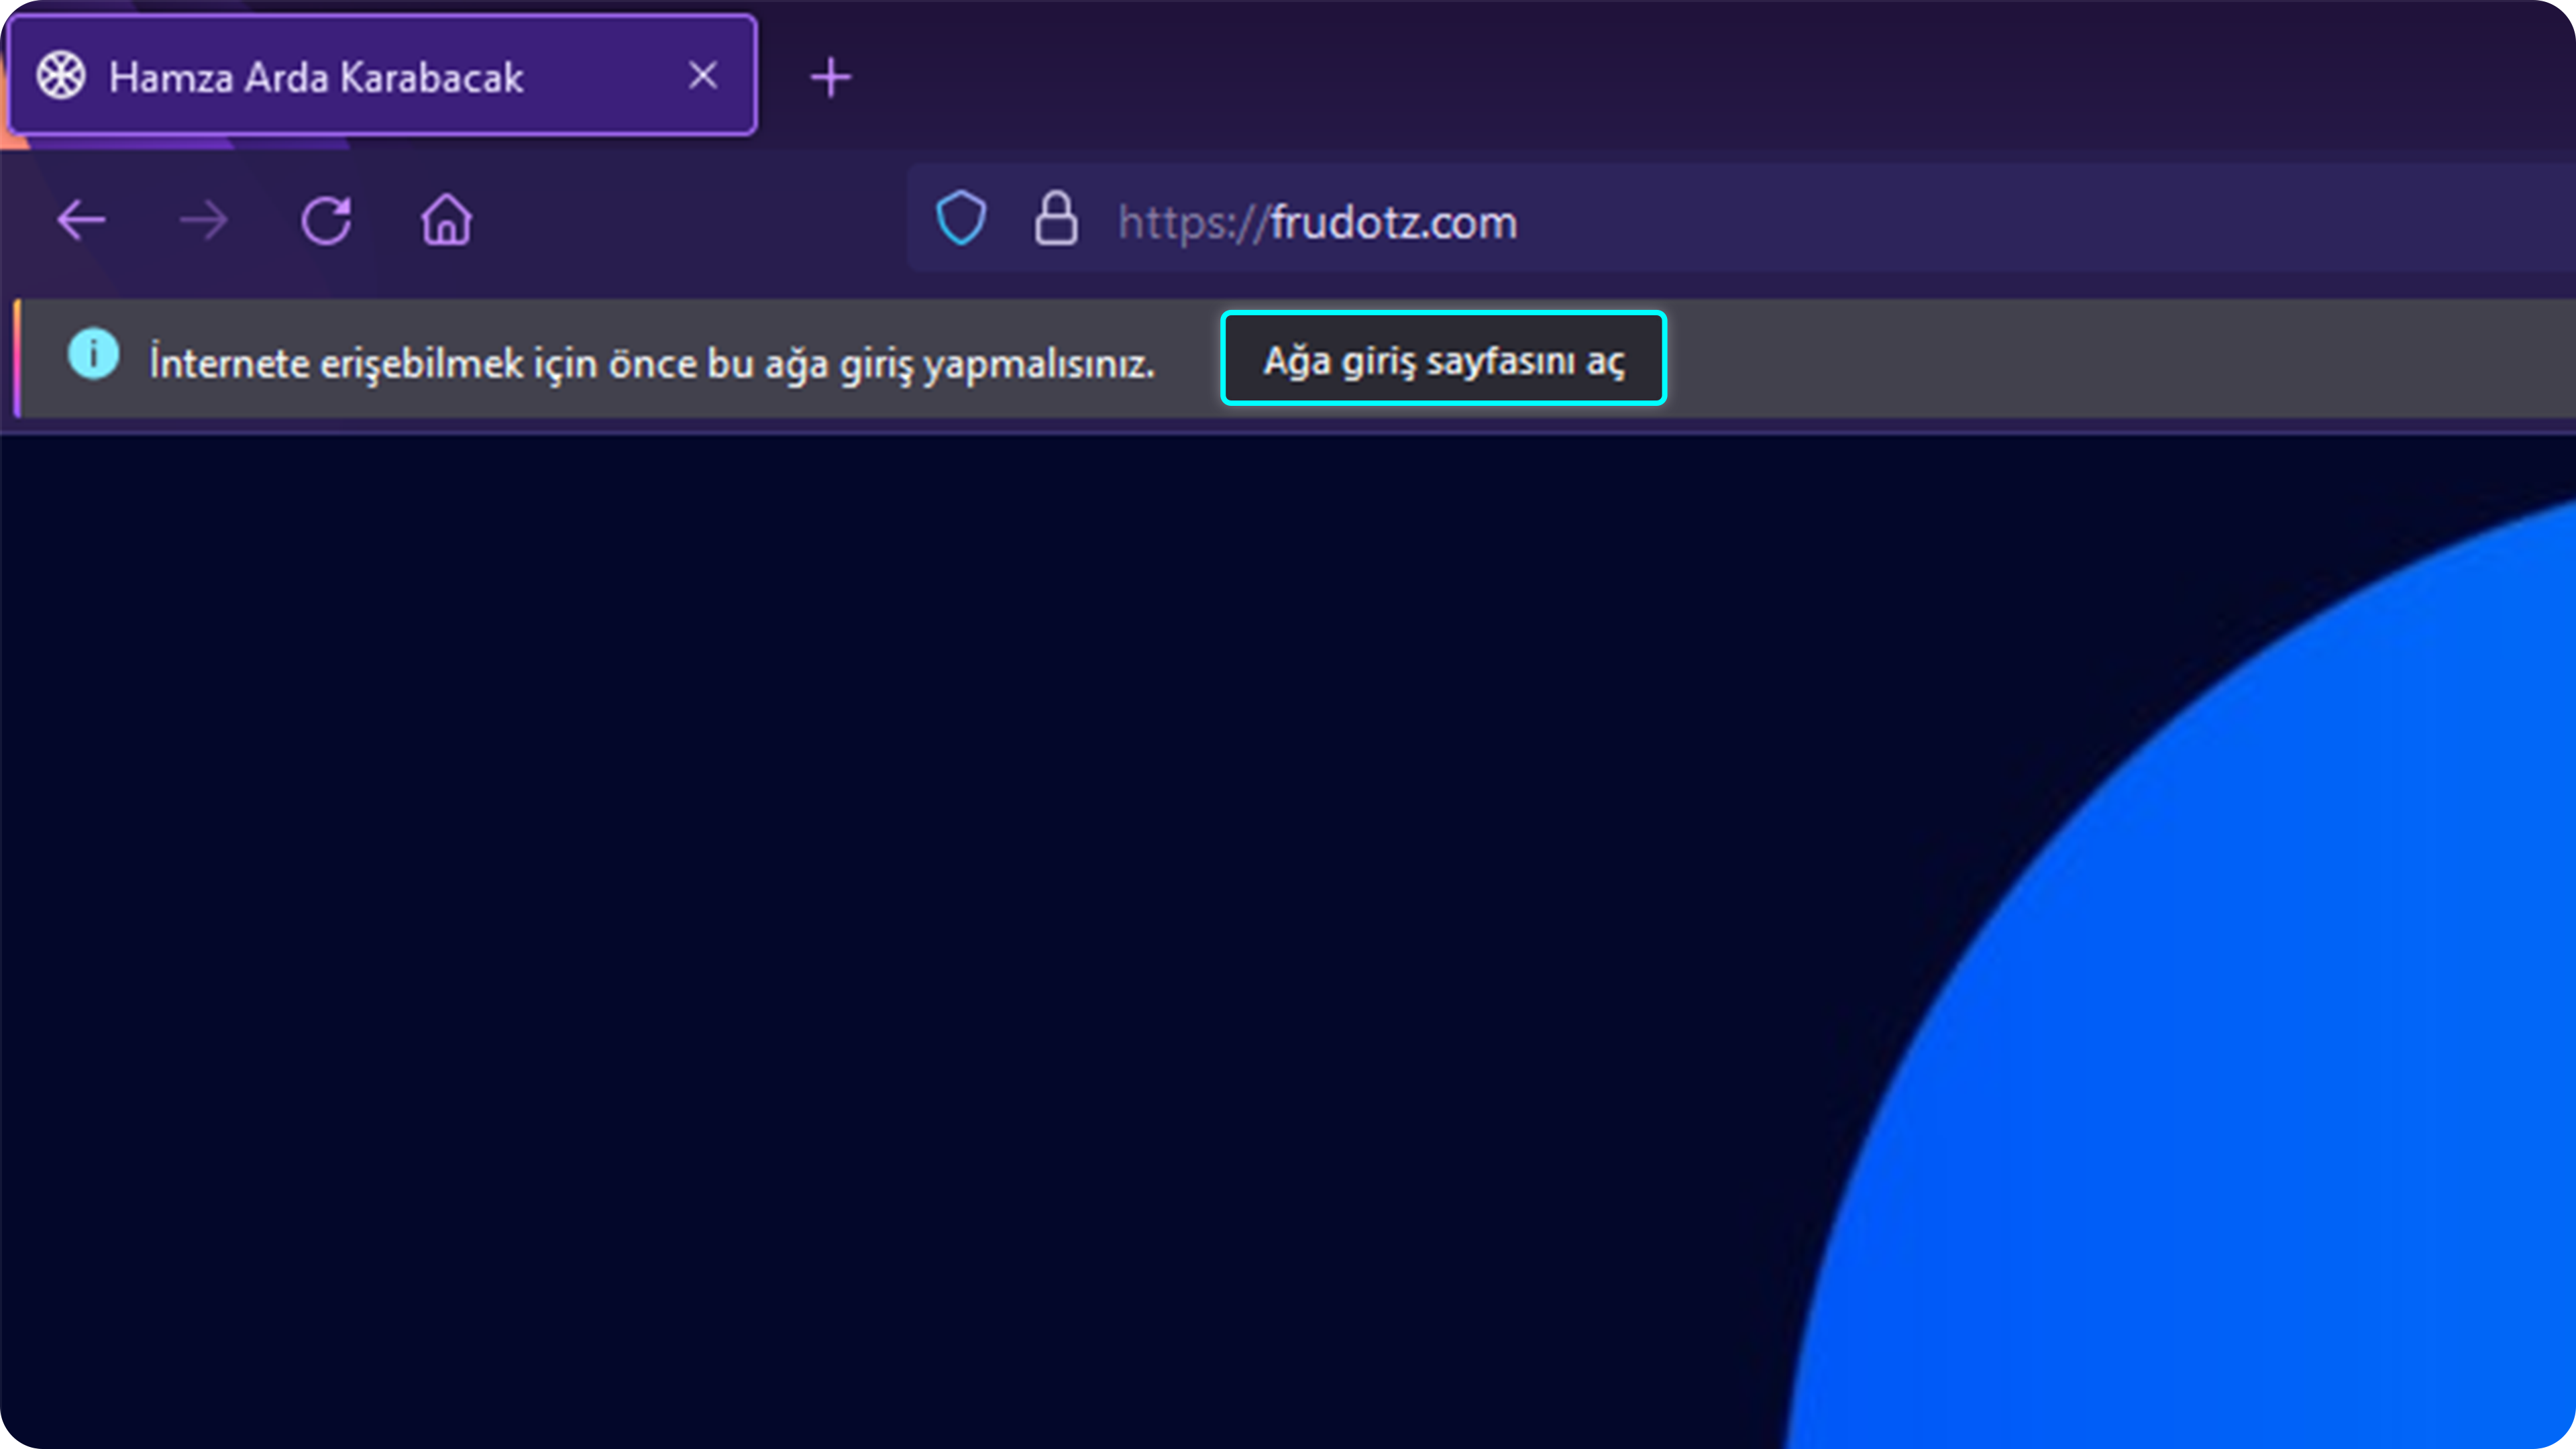Open tracking protection shield panel

(x=961, y=218)
